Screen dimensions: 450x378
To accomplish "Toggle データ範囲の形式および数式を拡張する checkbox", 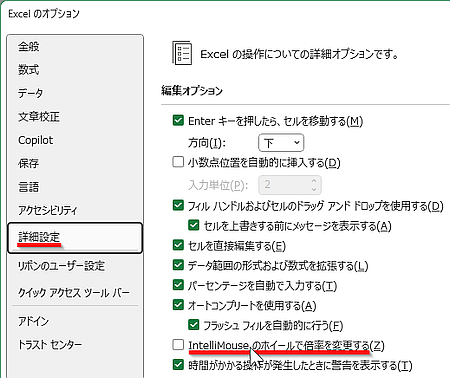I will [x=178, y=265].
